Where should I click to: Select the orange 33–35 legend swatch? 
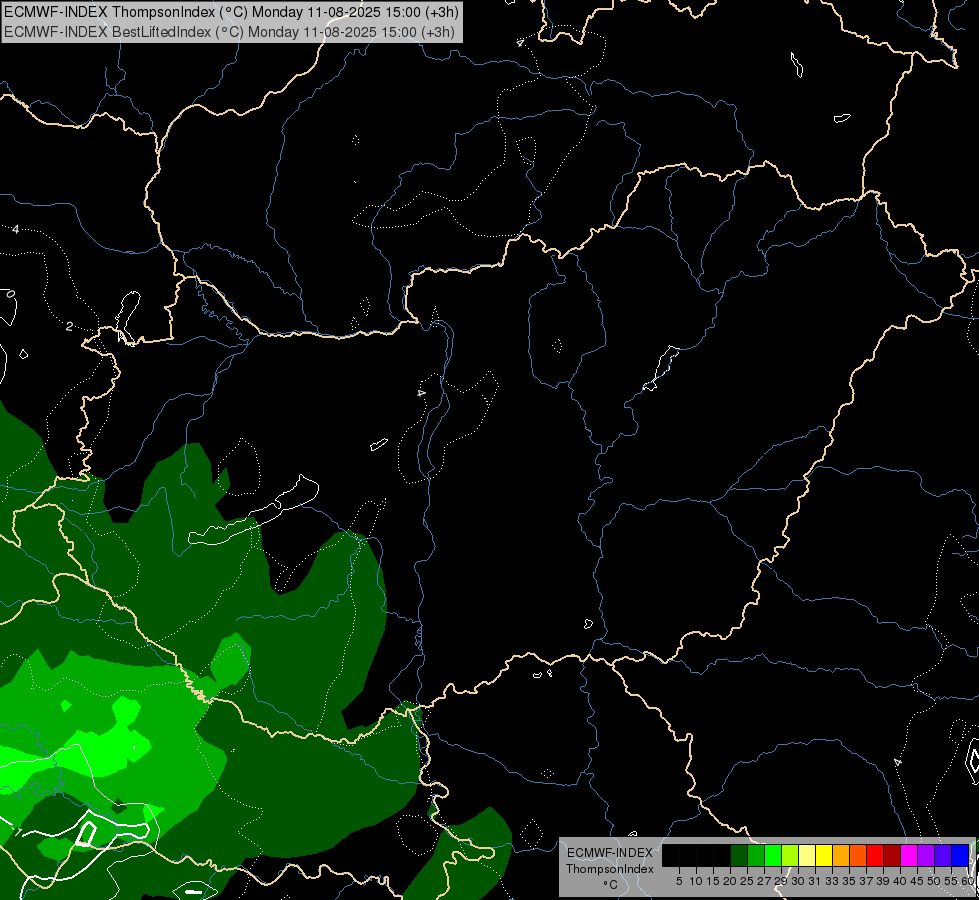tap(841, 855)
